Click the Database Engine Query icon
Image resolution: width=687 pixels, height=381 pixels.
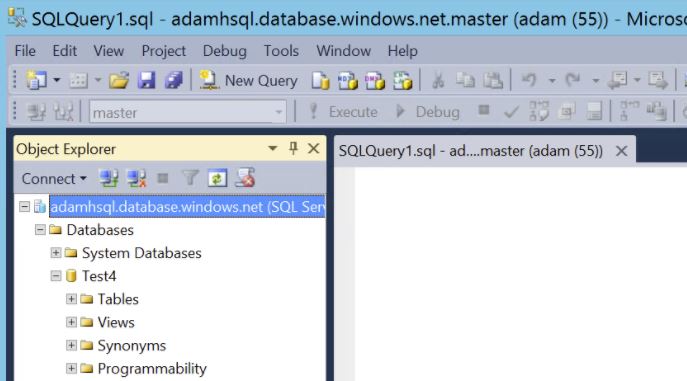[320, 81]
